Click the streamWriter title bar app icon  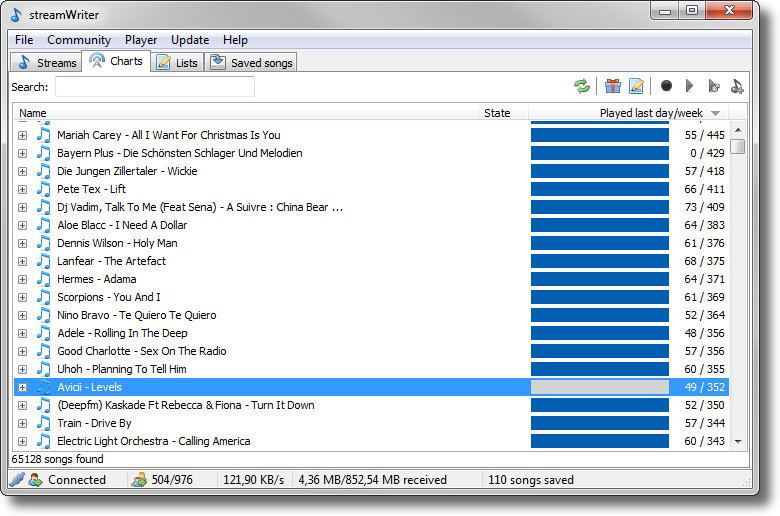pyautogui.click(x=16, y=15)
